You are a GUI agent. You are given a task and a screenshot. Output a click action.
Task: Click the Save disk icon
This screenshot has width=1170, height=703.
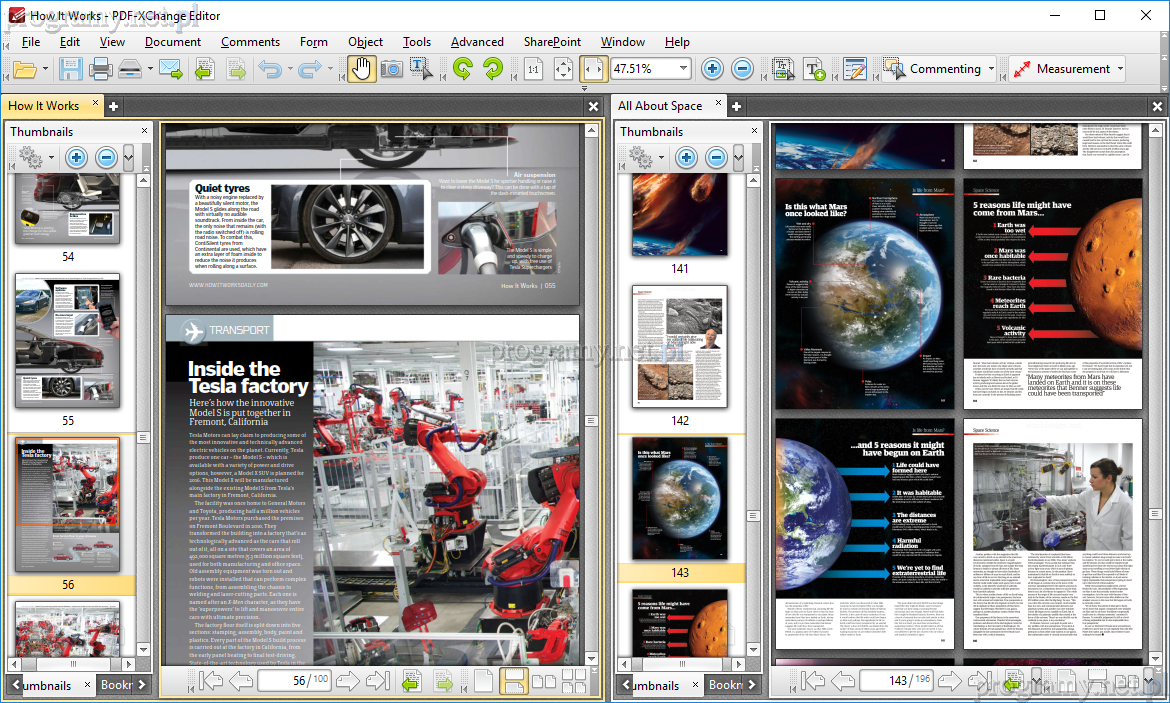click(x=70, y=69)
